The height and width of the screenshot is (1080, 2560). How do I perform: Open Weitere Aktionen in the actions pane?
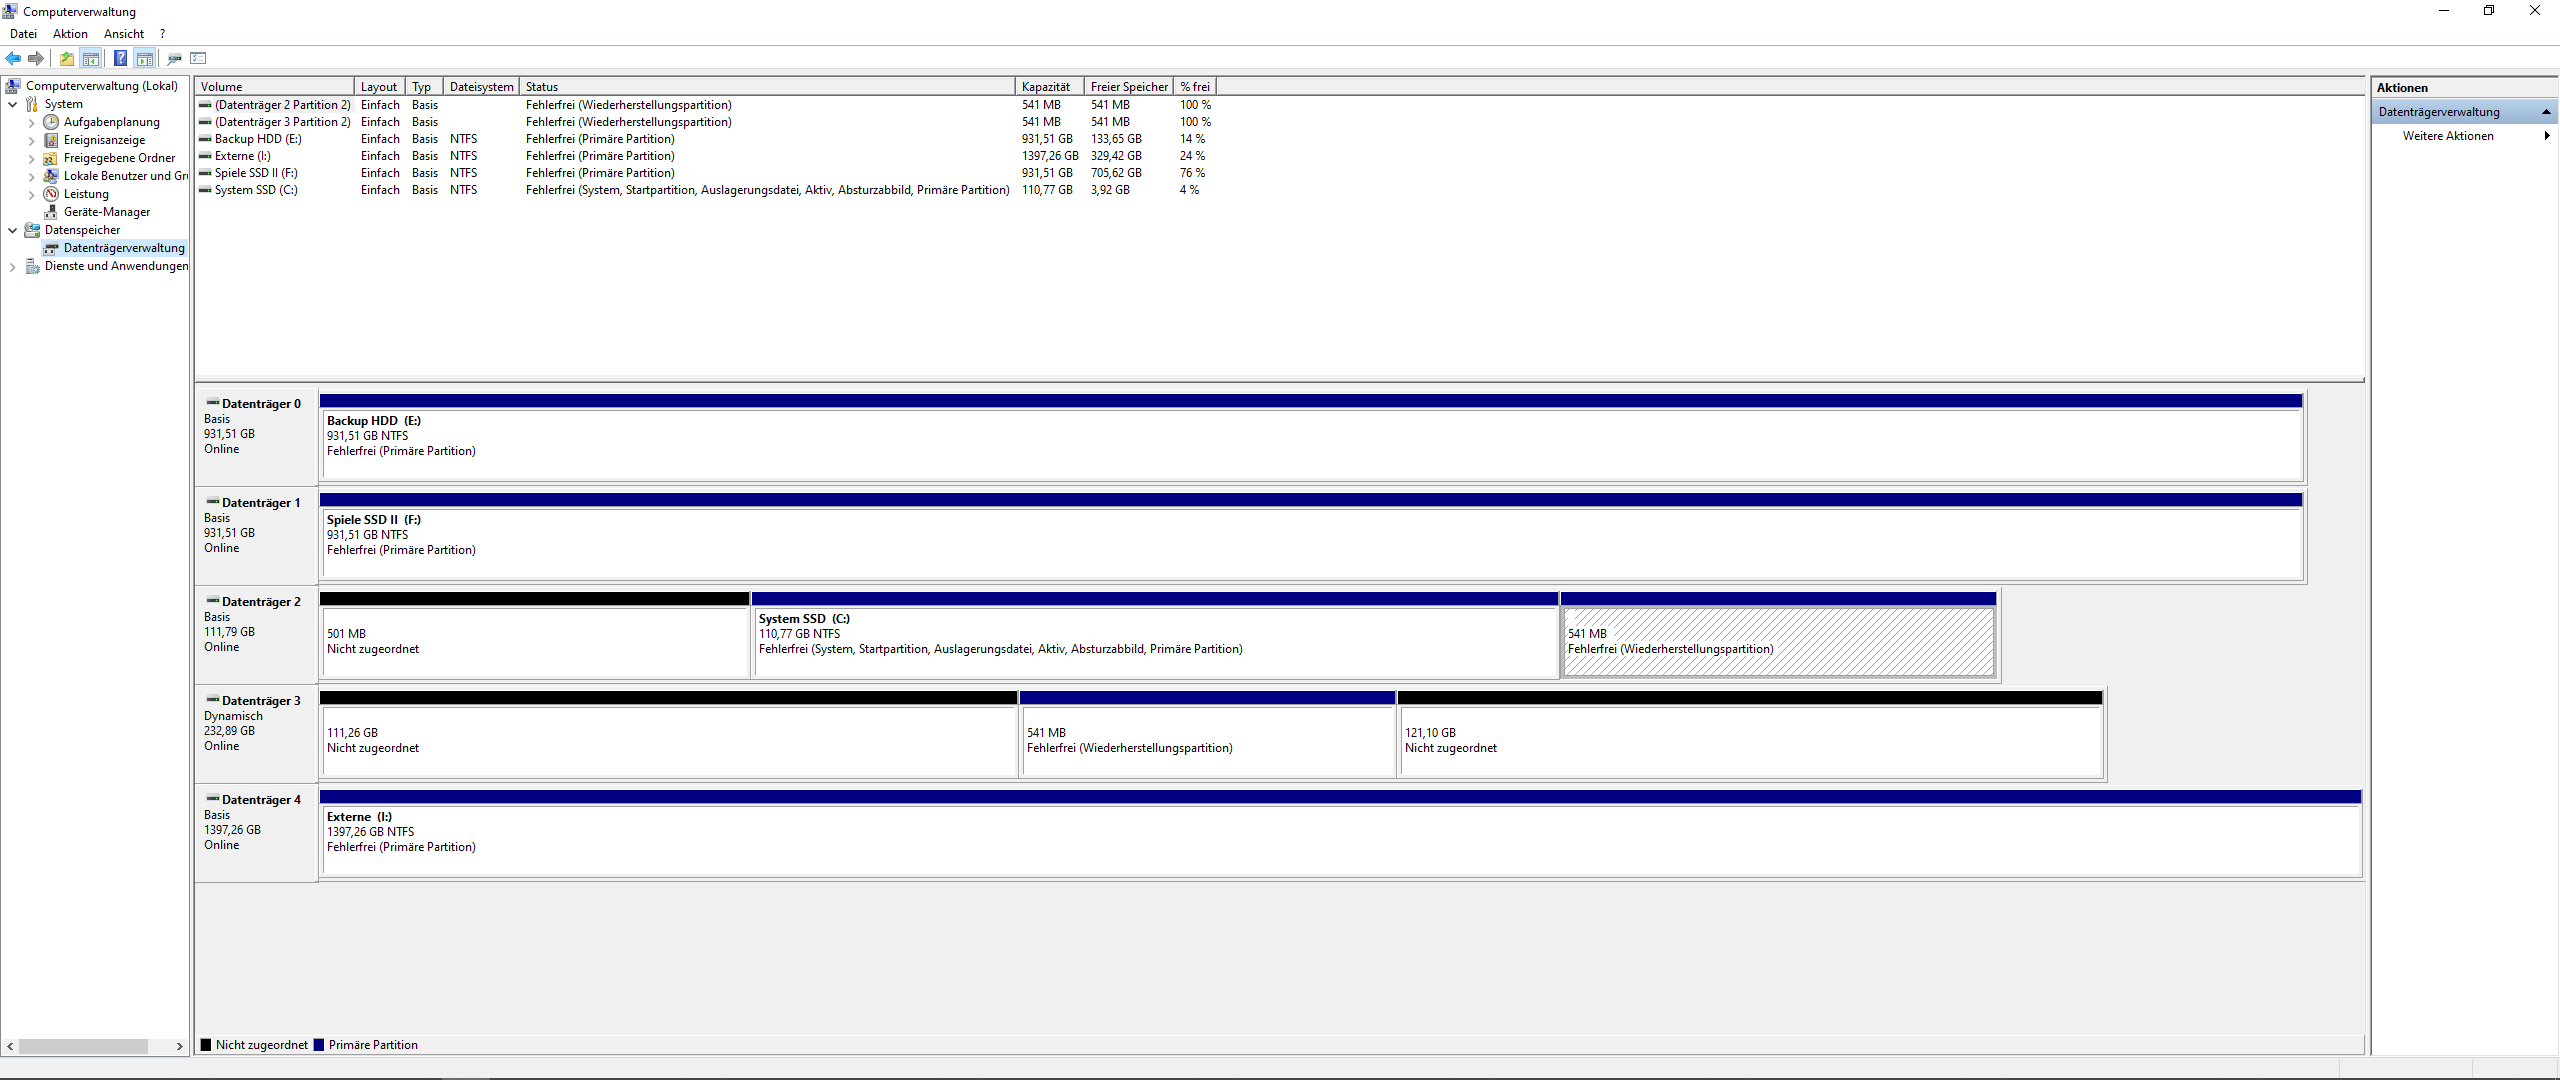click(2448, 136)
